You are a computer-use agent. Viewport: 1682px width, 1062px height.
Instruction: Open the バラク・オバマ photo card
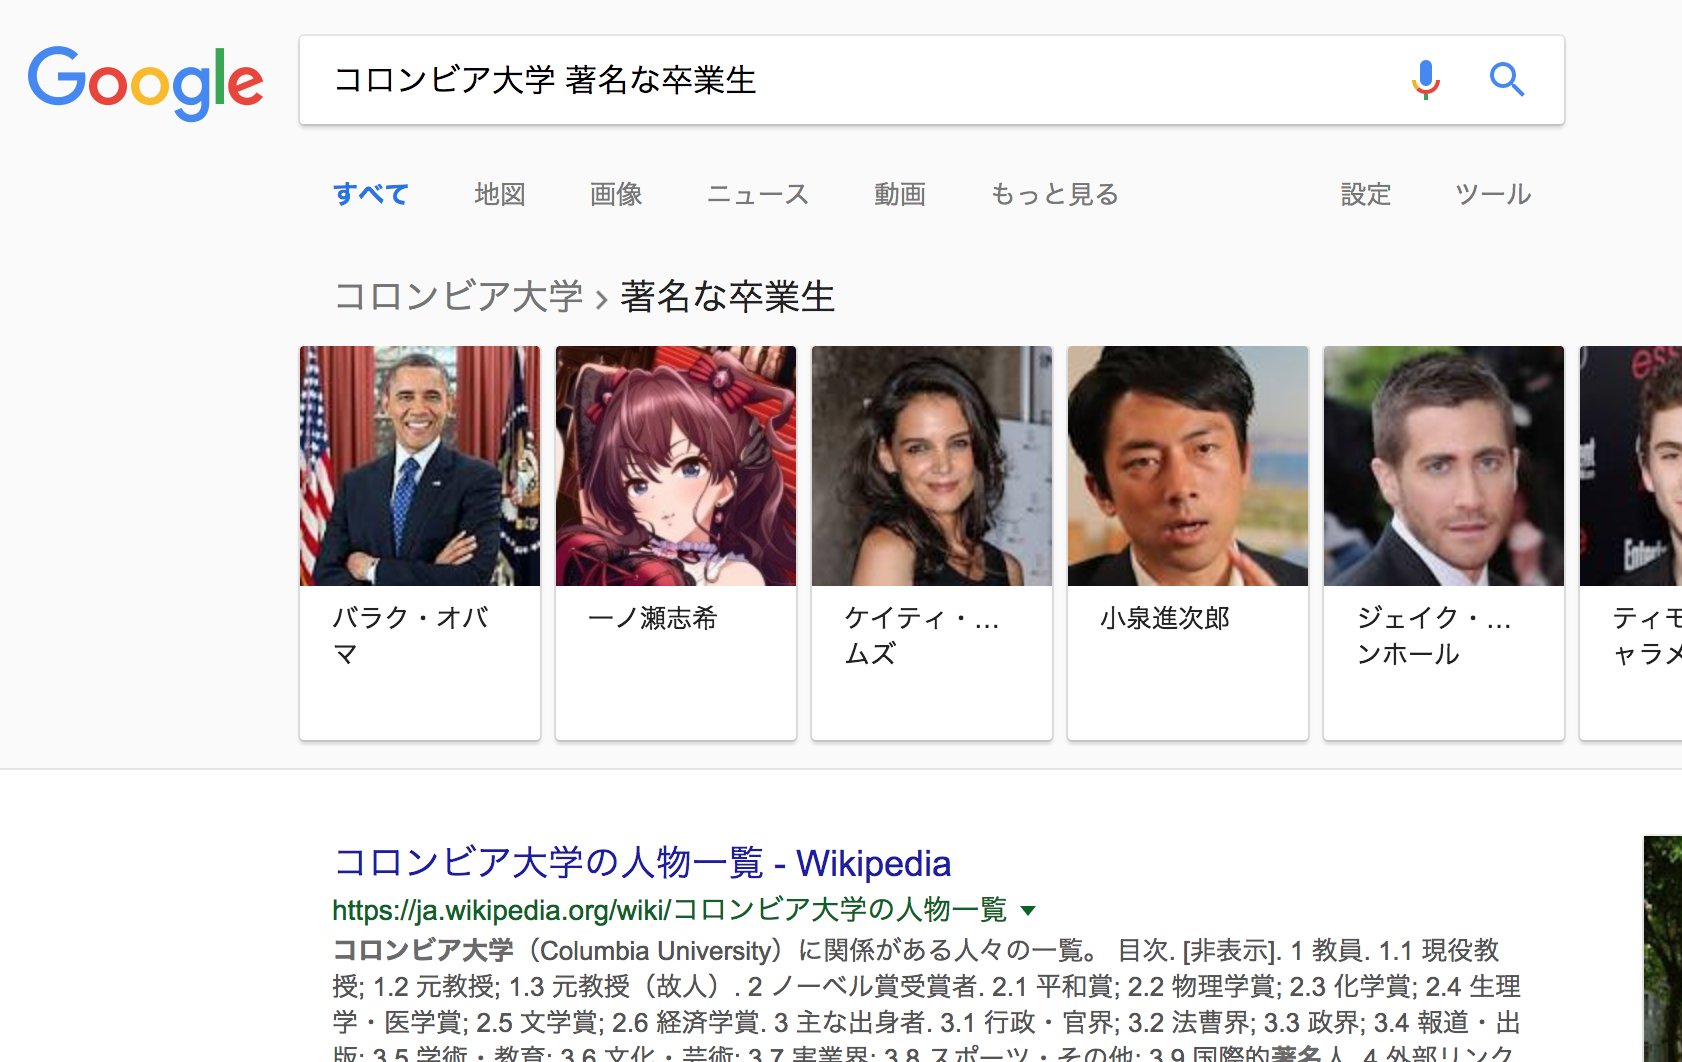click(x=420, y=543)
